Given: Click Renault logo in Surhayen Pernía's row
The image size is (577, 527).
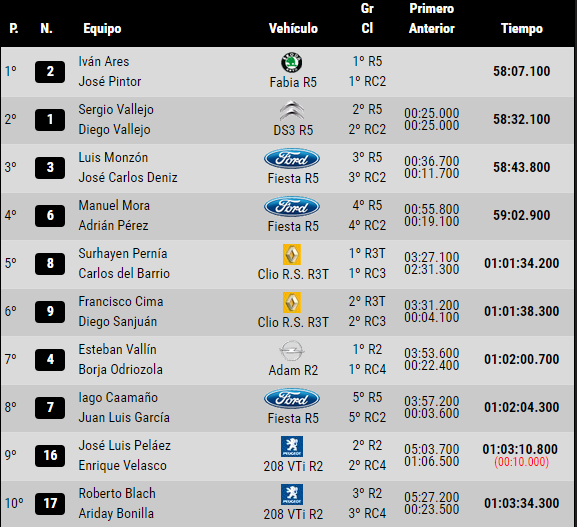Looking at the screenshot, I should [x=292, y=254].
